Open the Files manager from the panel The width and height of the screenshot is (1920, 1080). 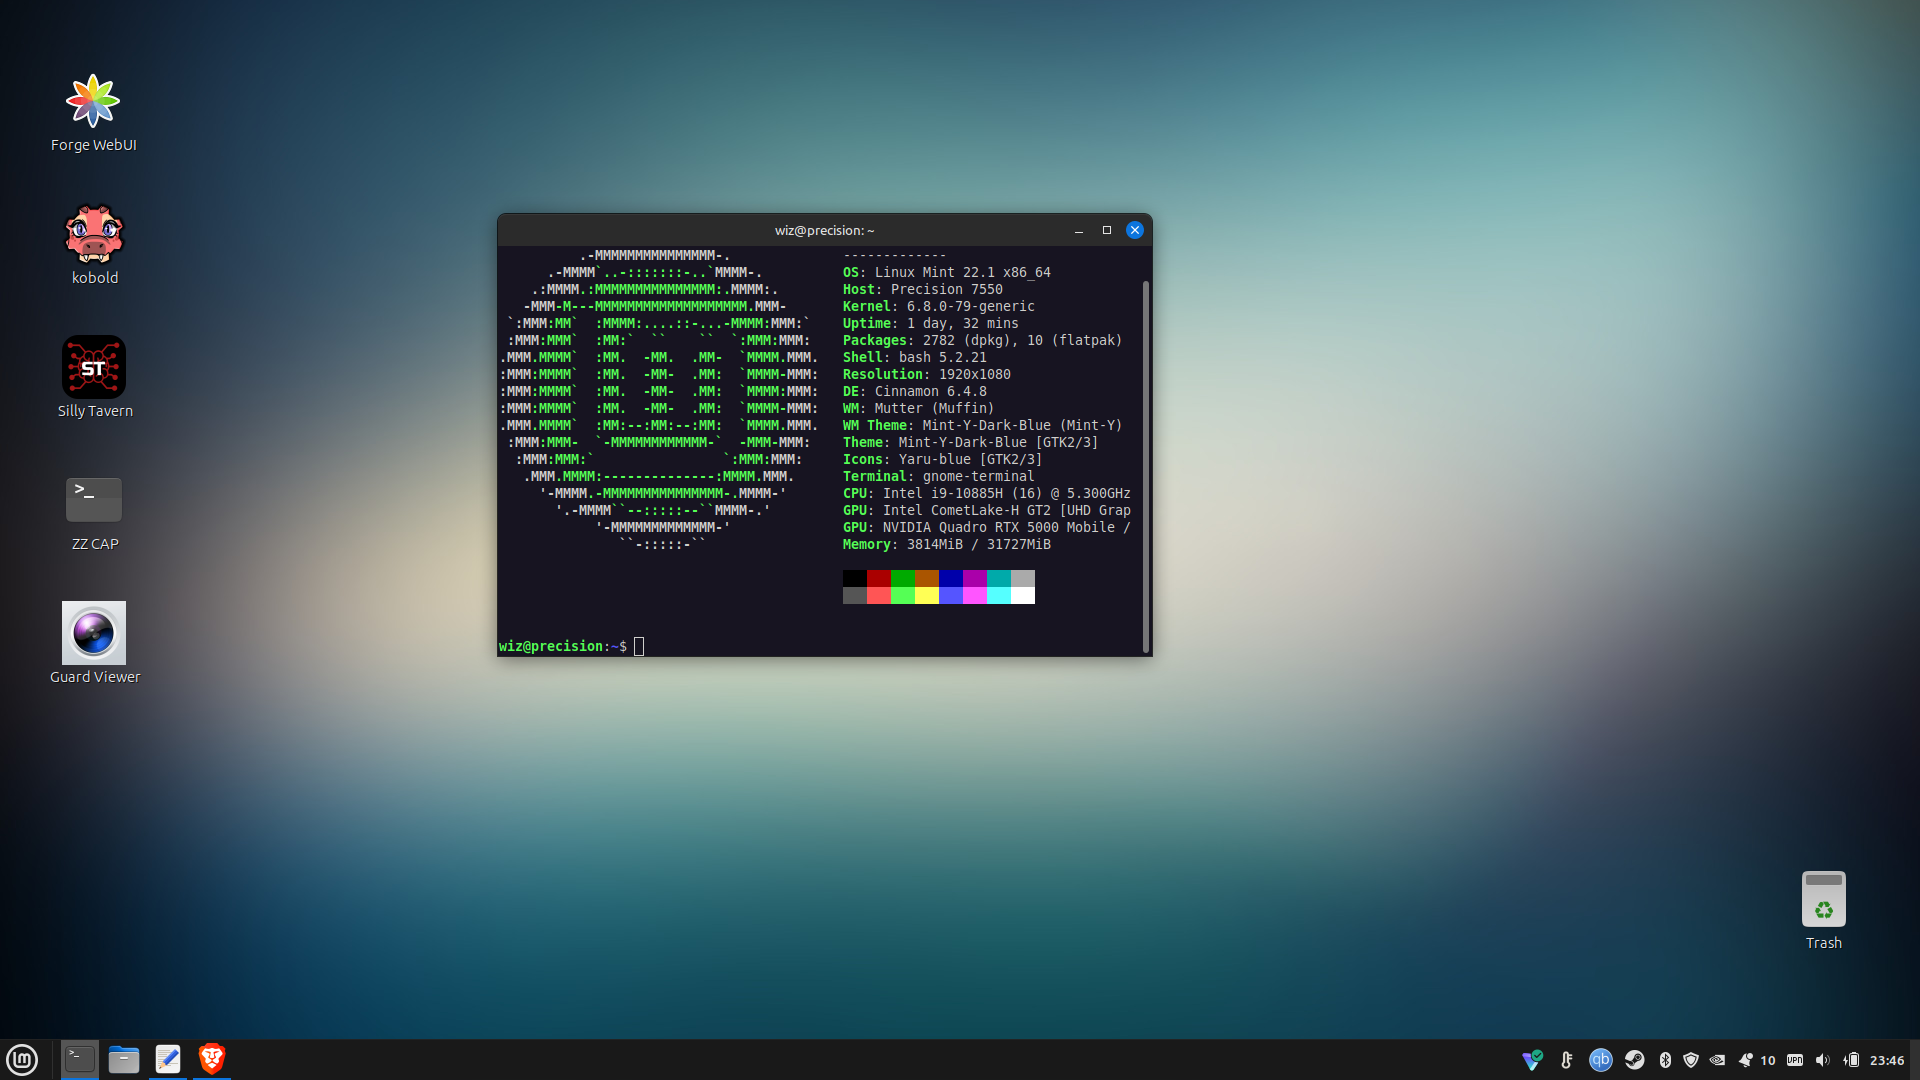124,1059
